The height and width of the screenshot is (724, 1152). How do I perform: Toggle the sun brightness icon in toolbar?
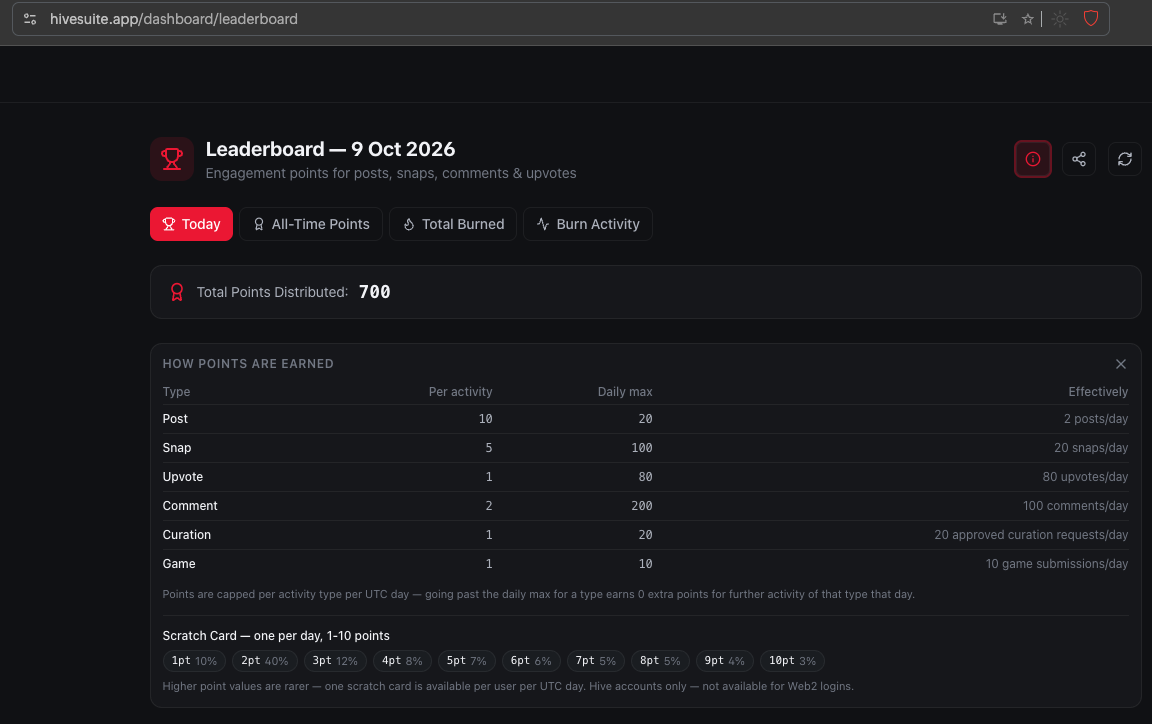1059,19
